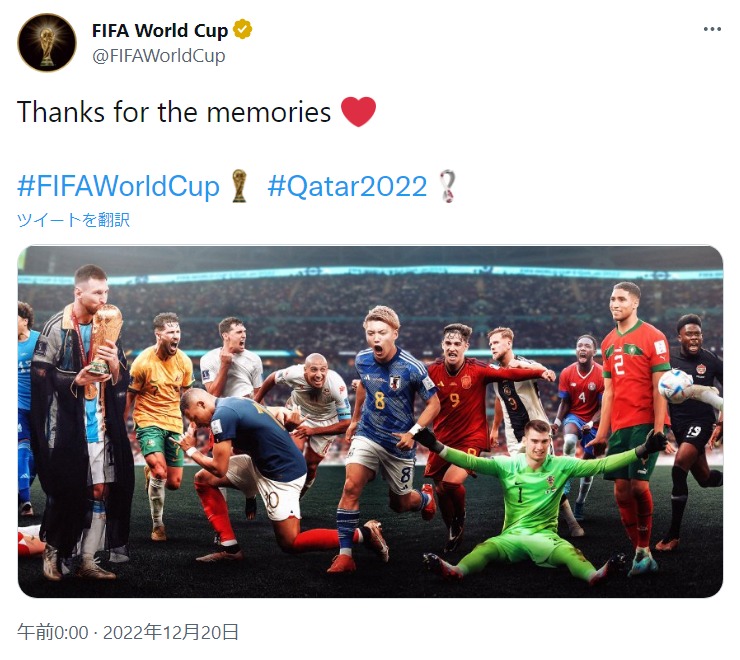This screenshot has width=740, height=660.
Task: Open the @FIFAWorldCup handle
Action: (x=159, y=56)
